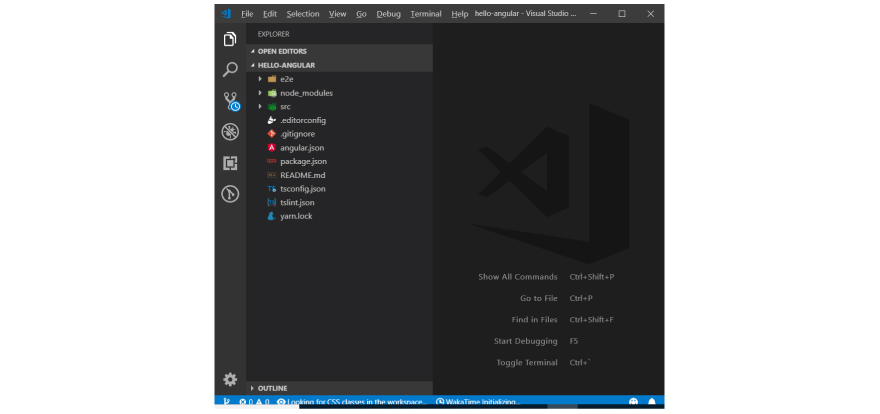
Task: Select the angular.json file name
Action: point(302,148)
